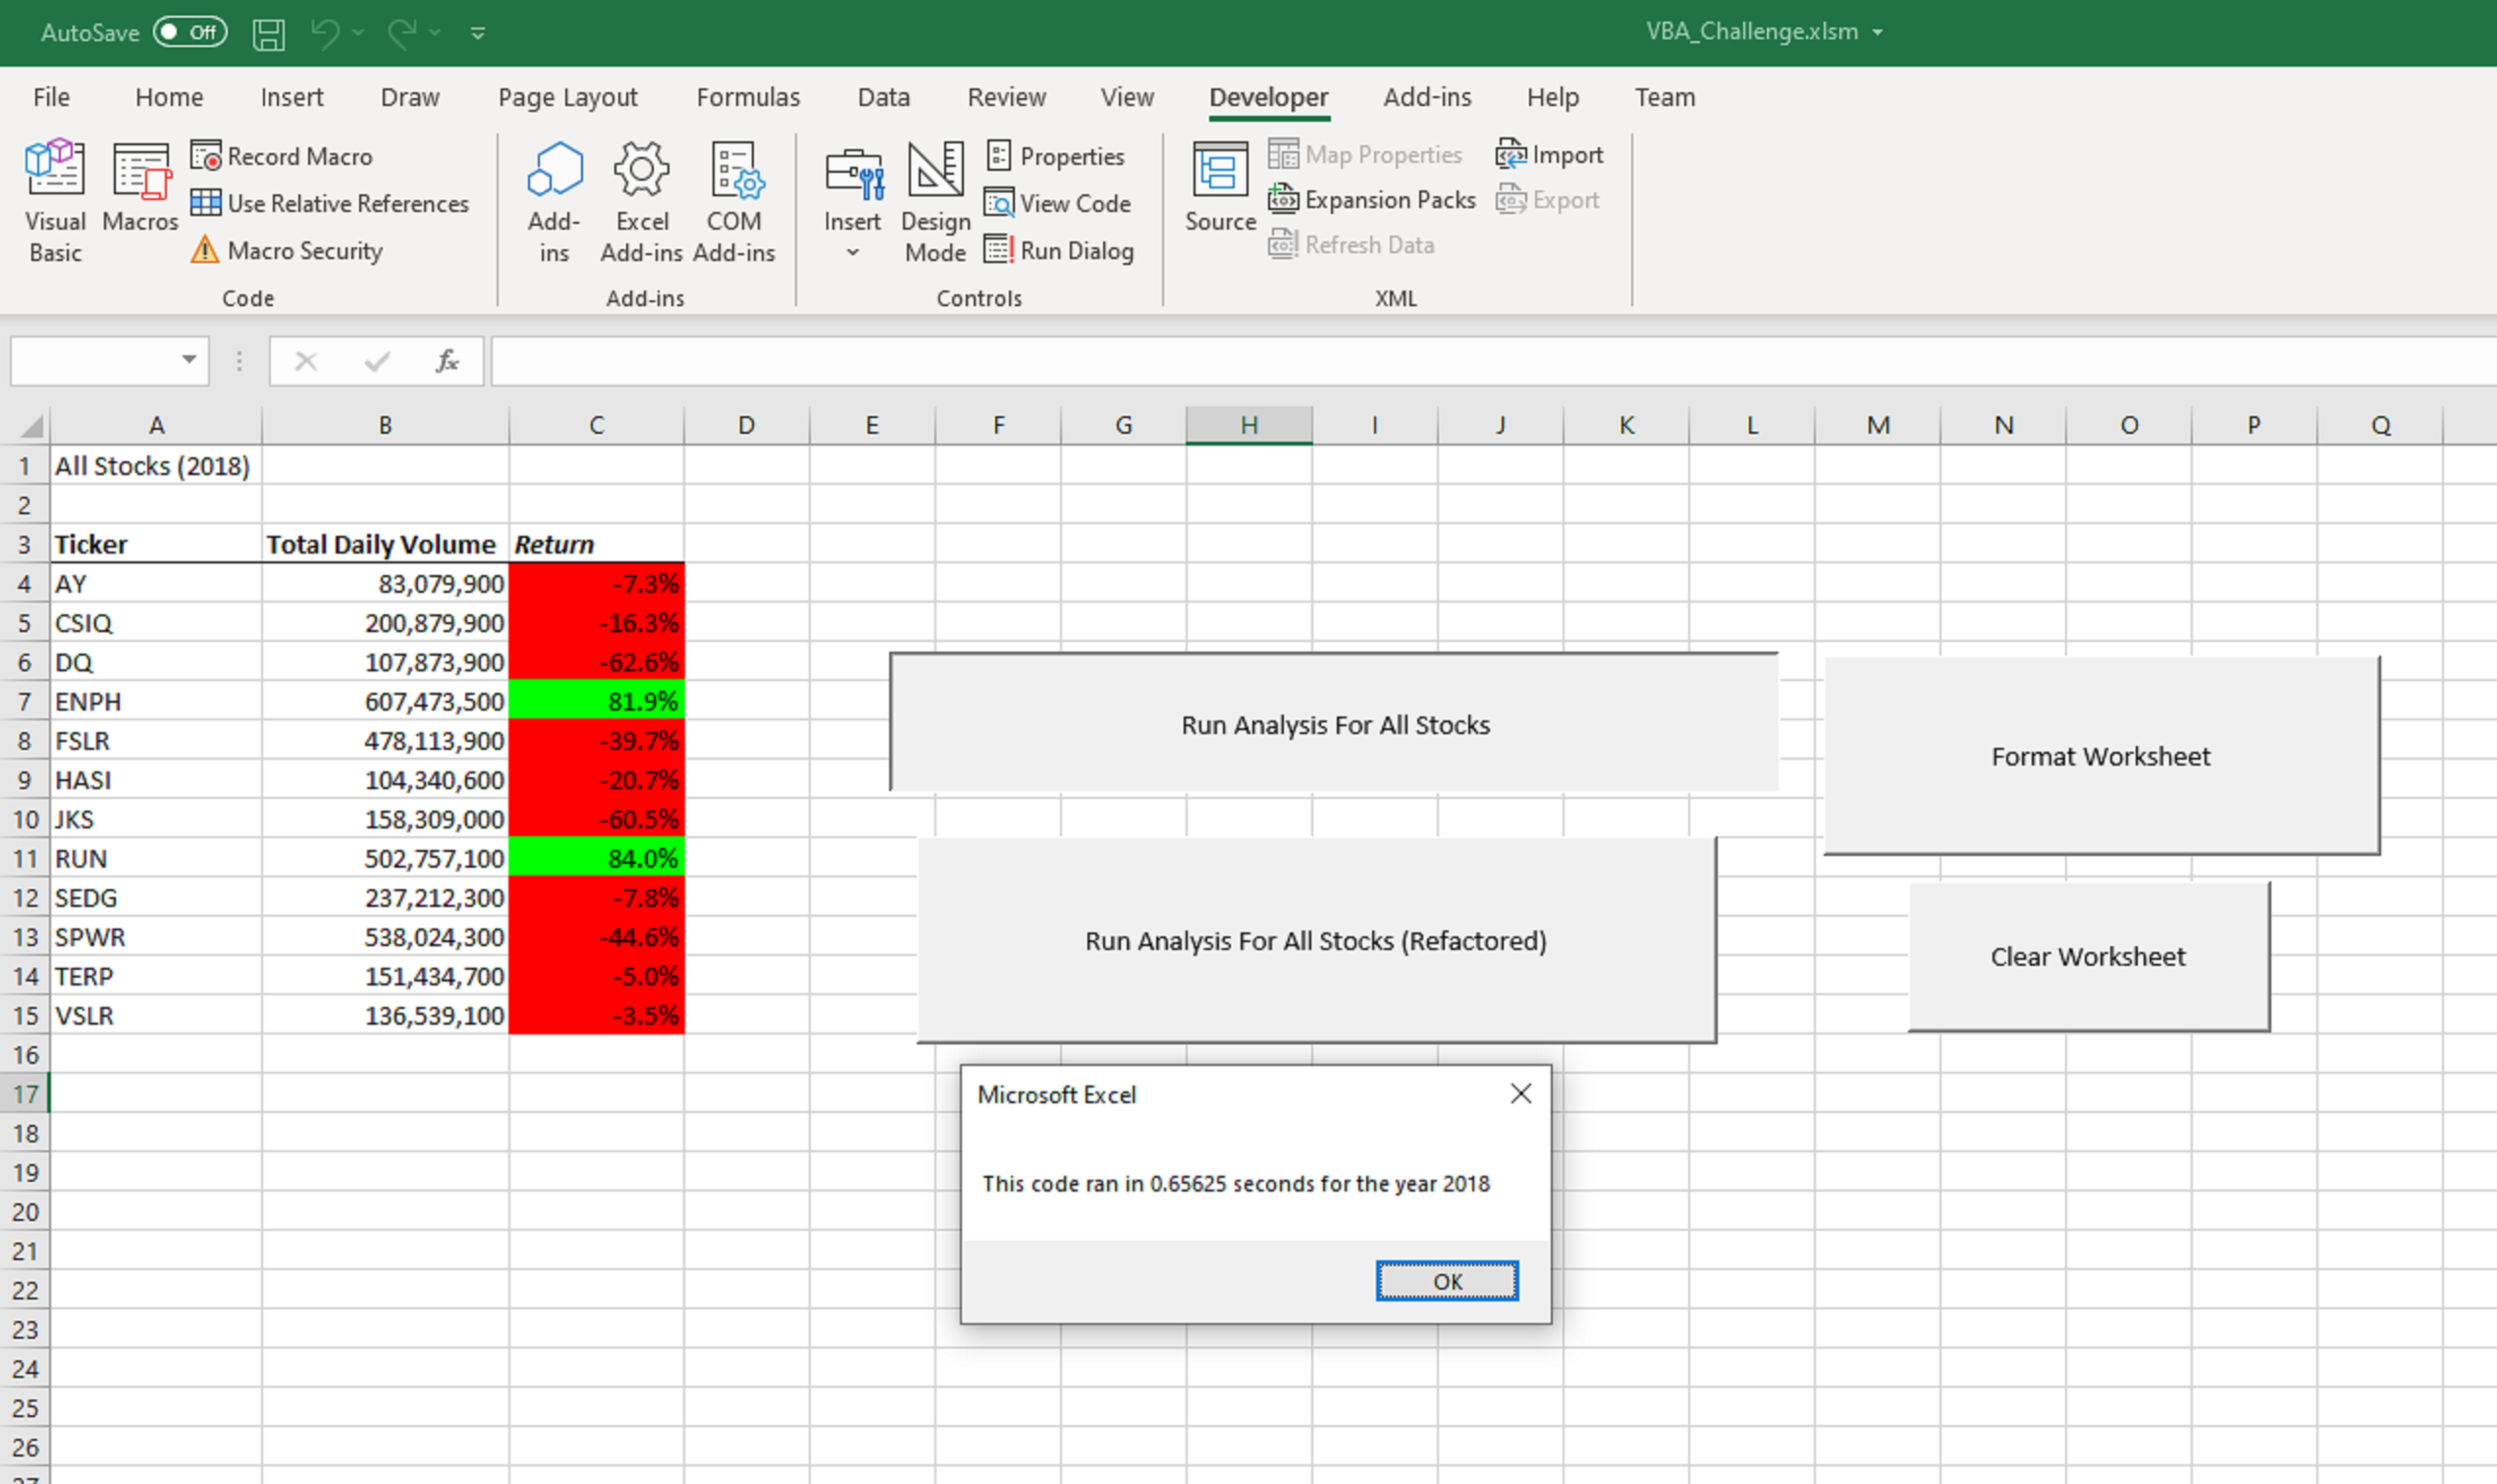
Task: Open control Properties
Action: 1055,156
